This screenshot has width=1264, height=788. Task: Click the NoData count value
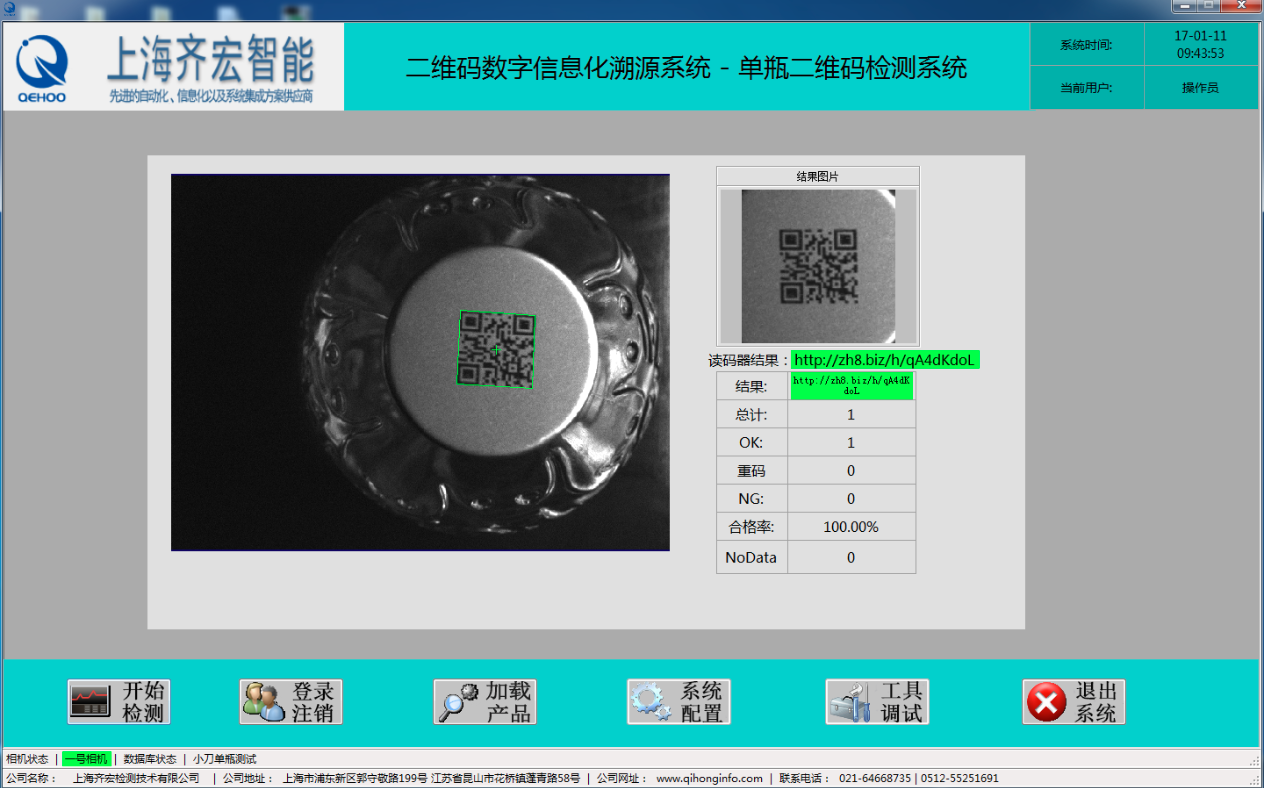pyautogui.click(x=851, y=557)
